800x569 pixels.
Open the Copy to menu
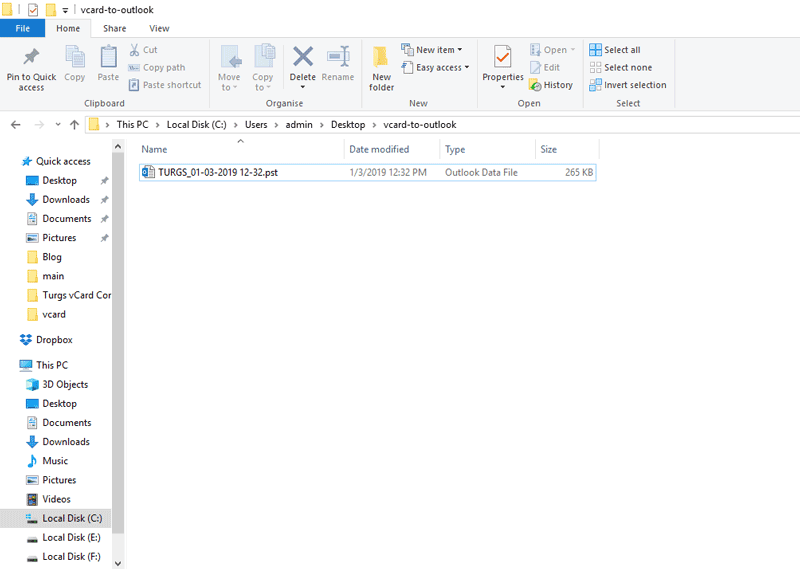click(x=263, y=68)
